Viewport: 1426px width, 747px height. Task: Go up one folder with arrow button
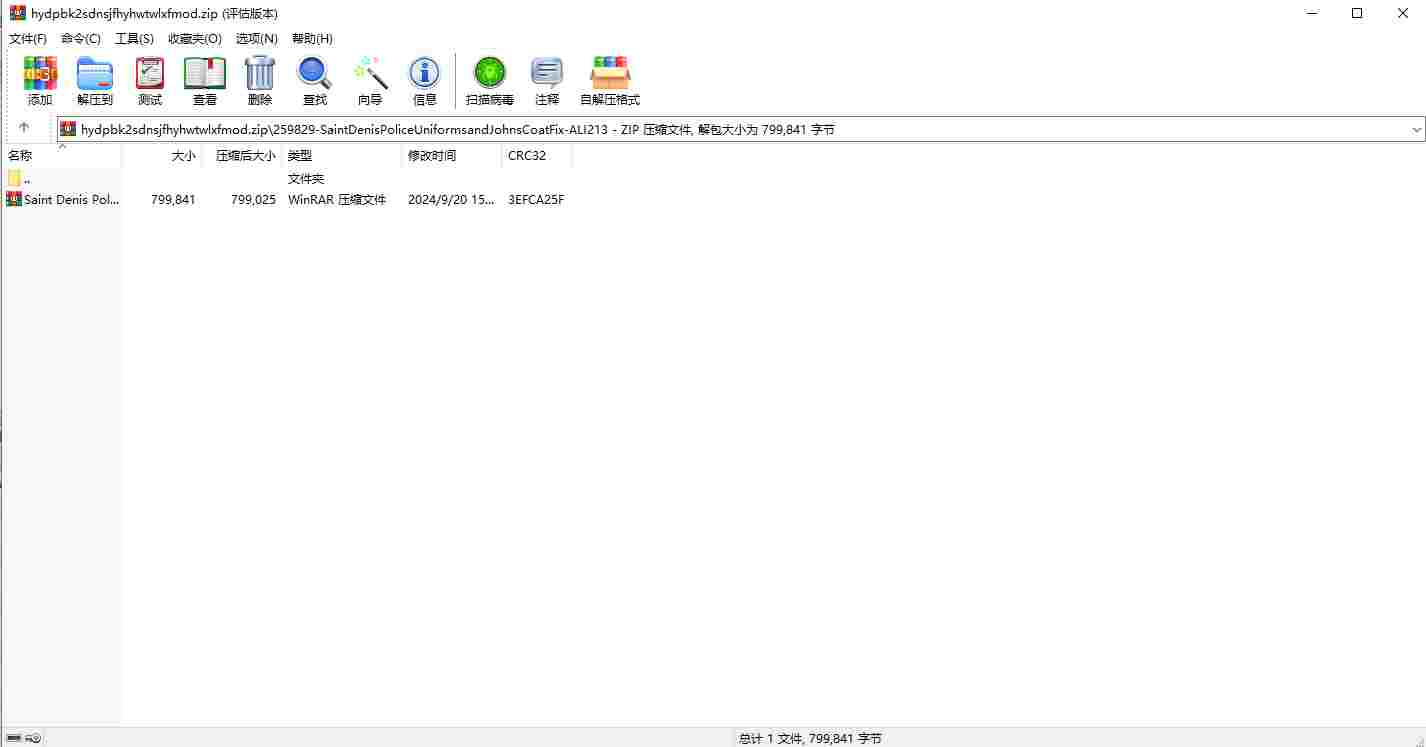coord(24,128)
